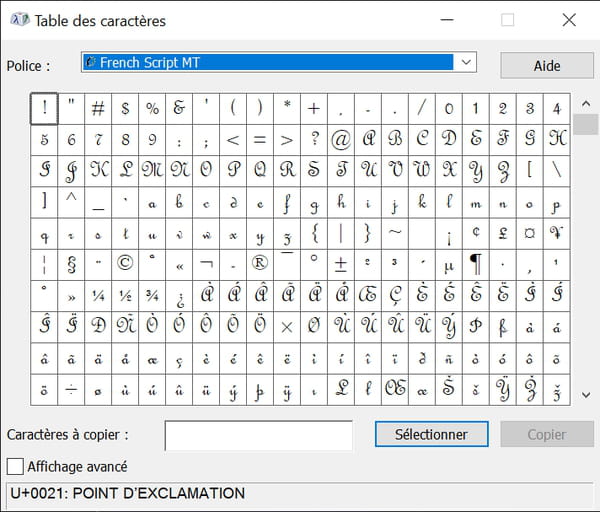Select the multiplication × sign character

[287, 327]
